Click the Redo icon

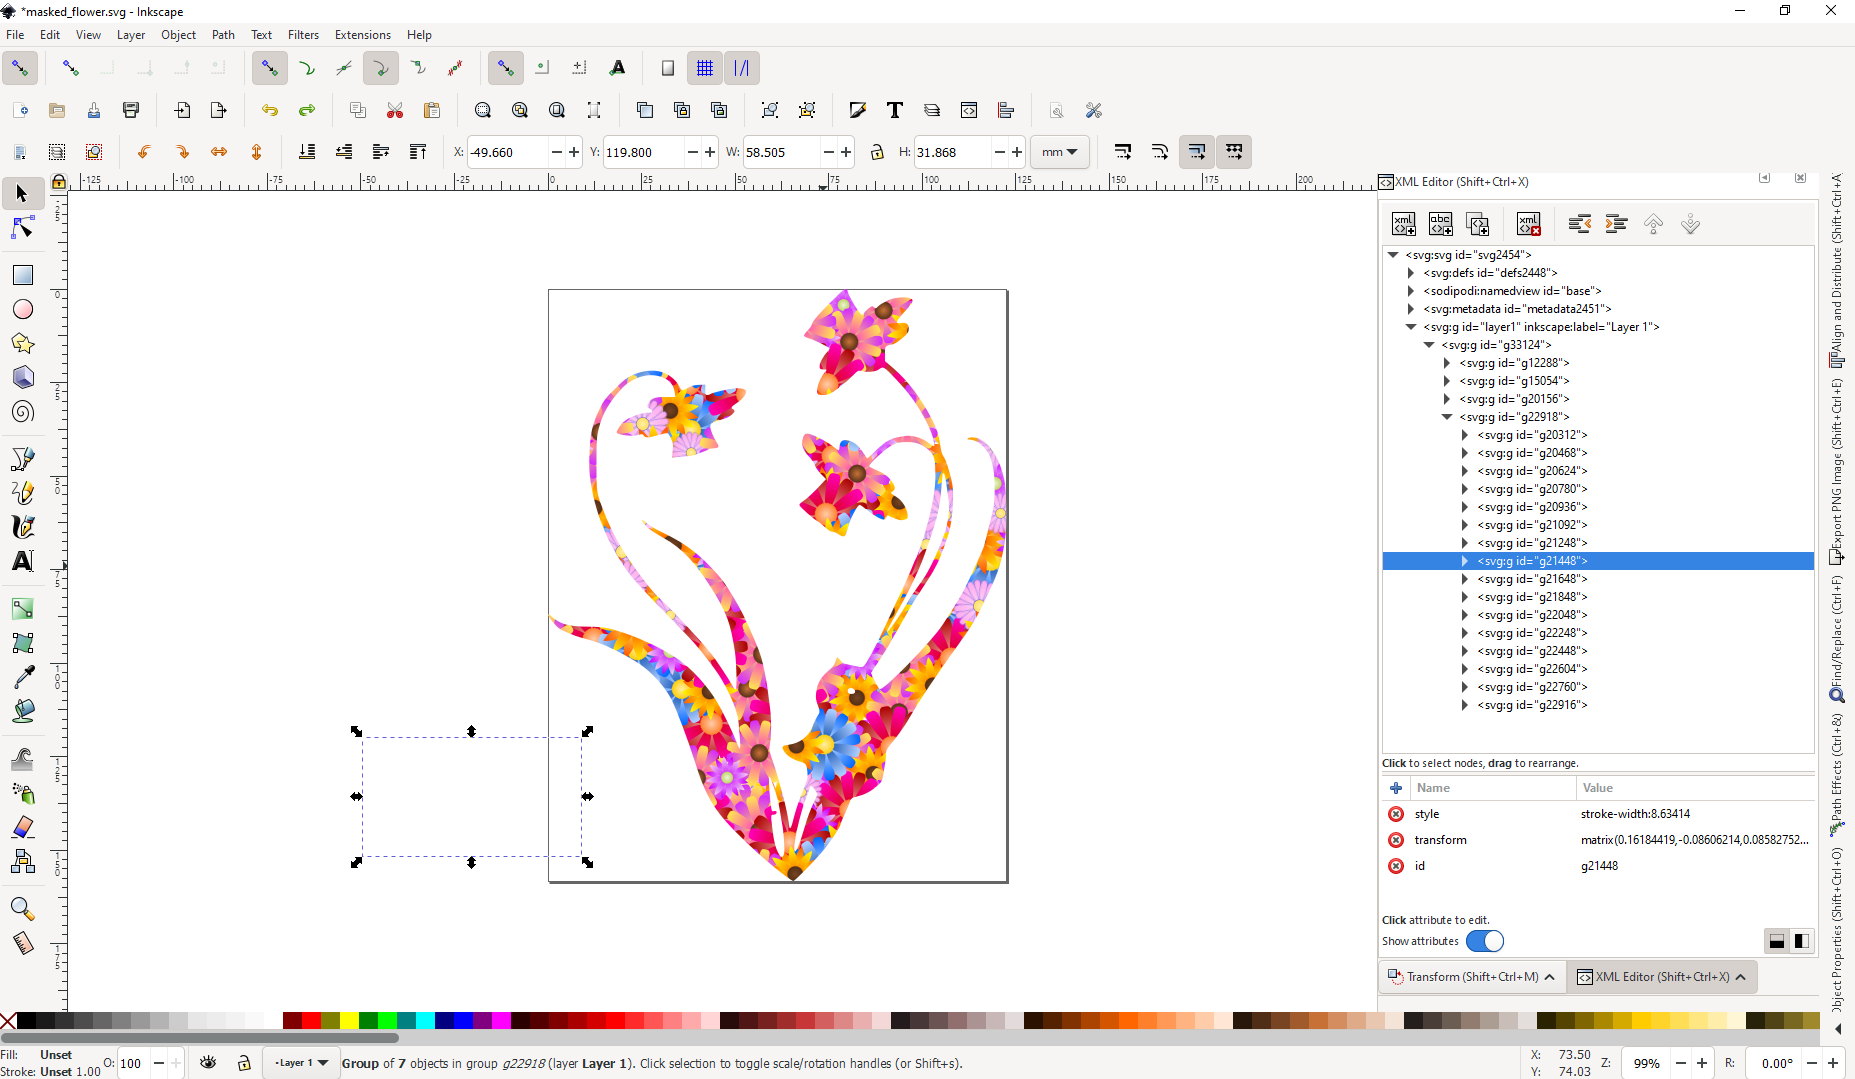tap(307, 110)
